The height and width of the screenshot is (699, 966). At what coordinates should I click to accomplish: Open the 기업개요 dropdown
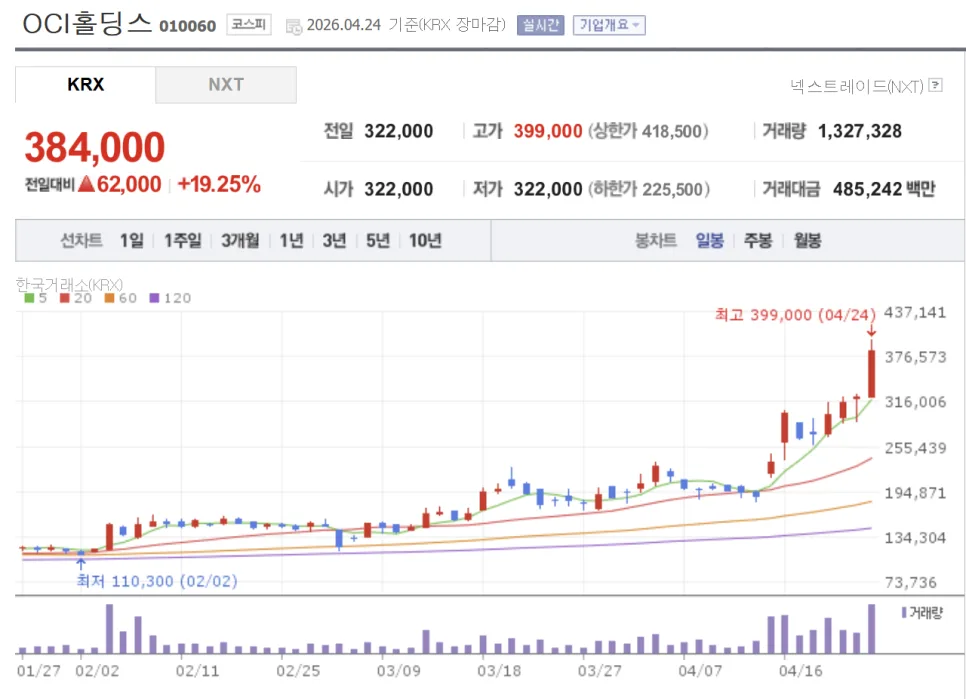pyautogui.click(x=609, y=25)
